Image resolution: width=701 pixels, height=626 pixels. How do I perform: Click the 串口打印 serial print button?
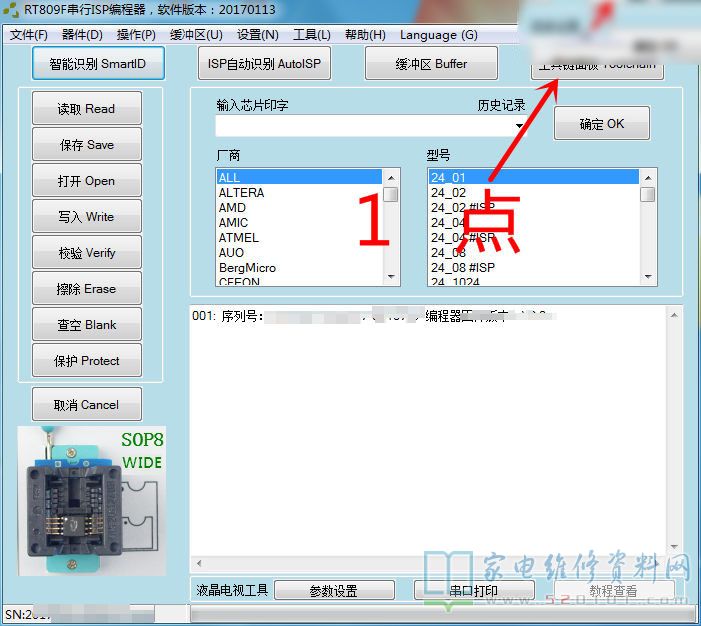tap(474, 591)
